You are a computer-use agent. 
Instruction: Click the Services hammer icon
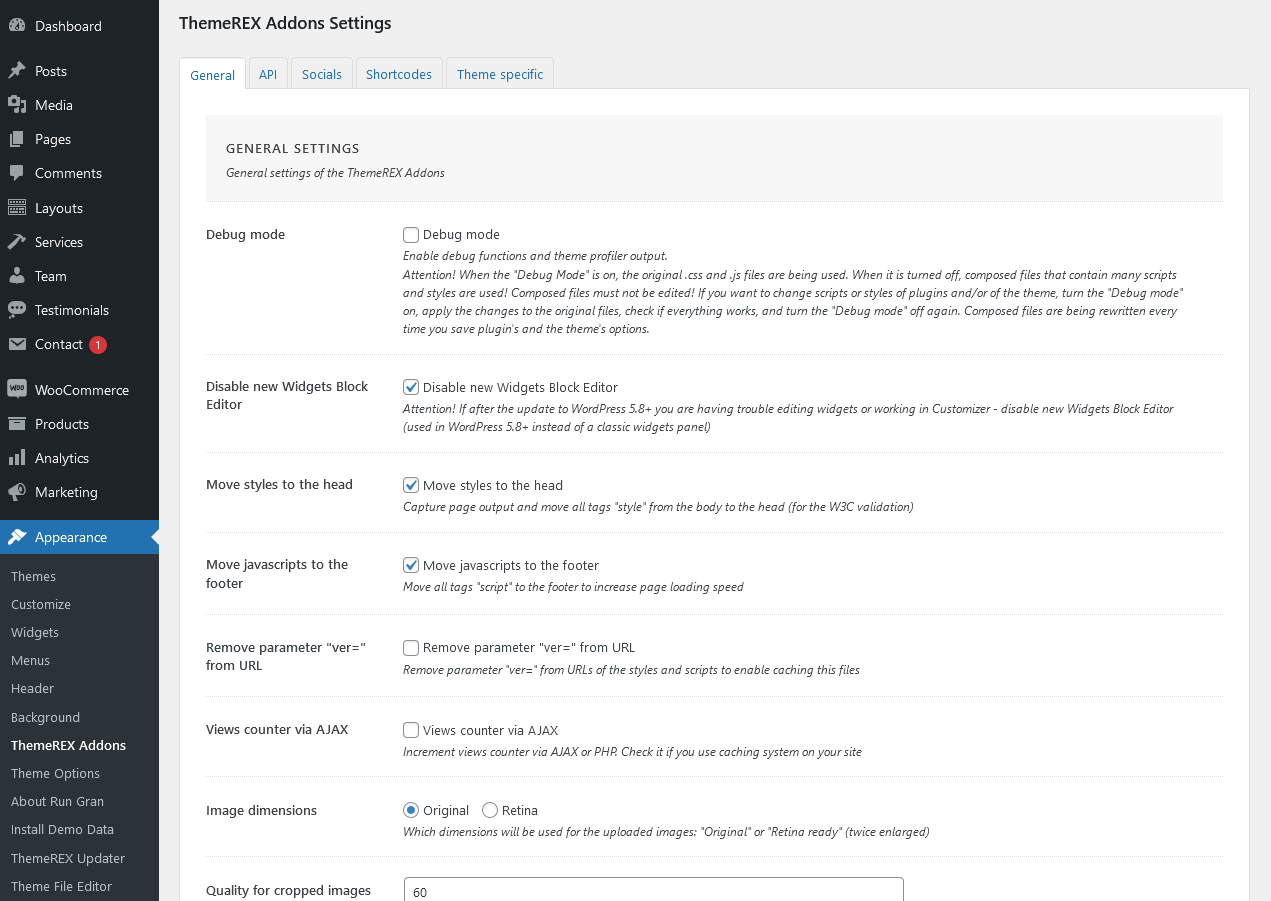(x=17, y=242)
